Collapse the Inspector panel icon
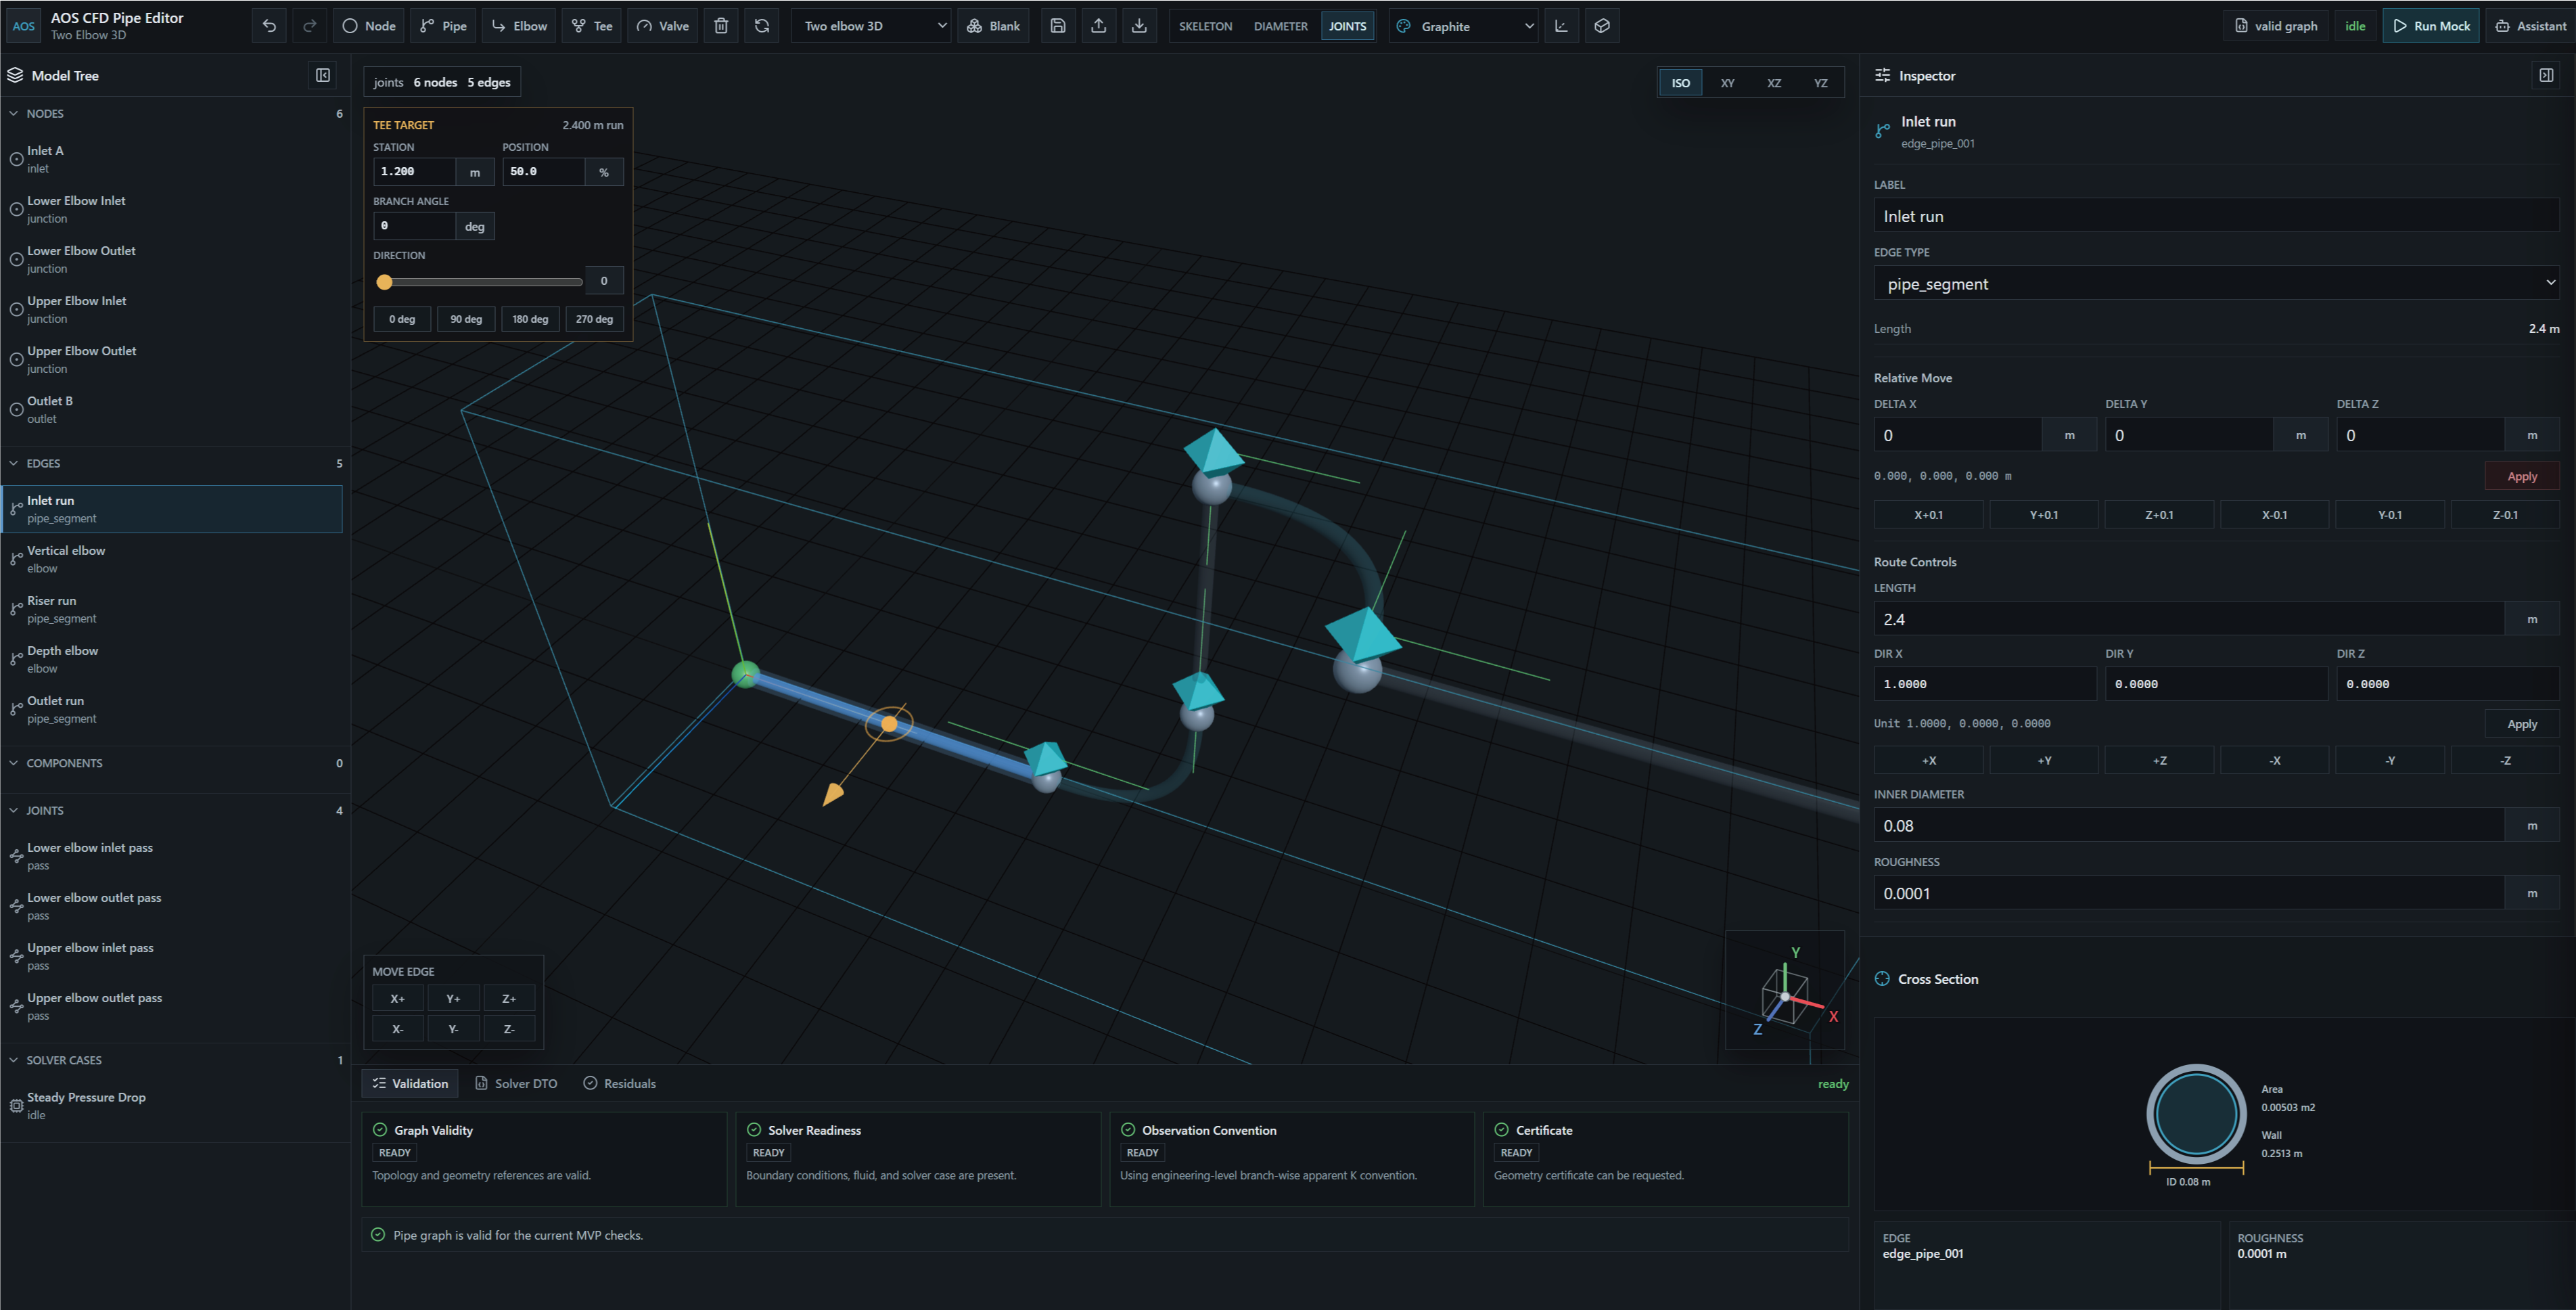This screenshot has width=2576, height=1310. pyautogui.click(x=2546, y=75)
